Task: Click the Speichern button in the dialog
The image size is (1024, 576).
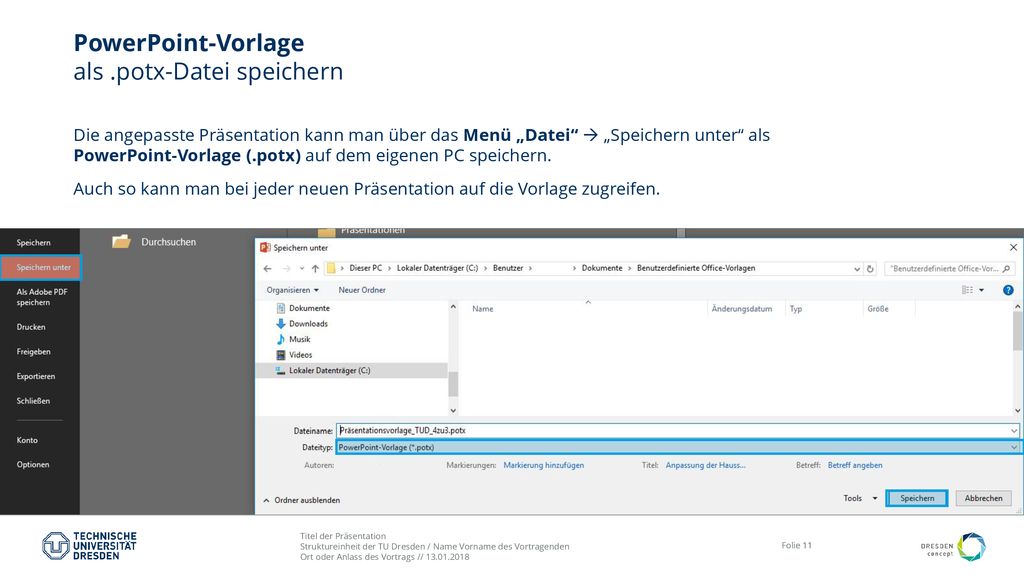Action: (917, 498)
